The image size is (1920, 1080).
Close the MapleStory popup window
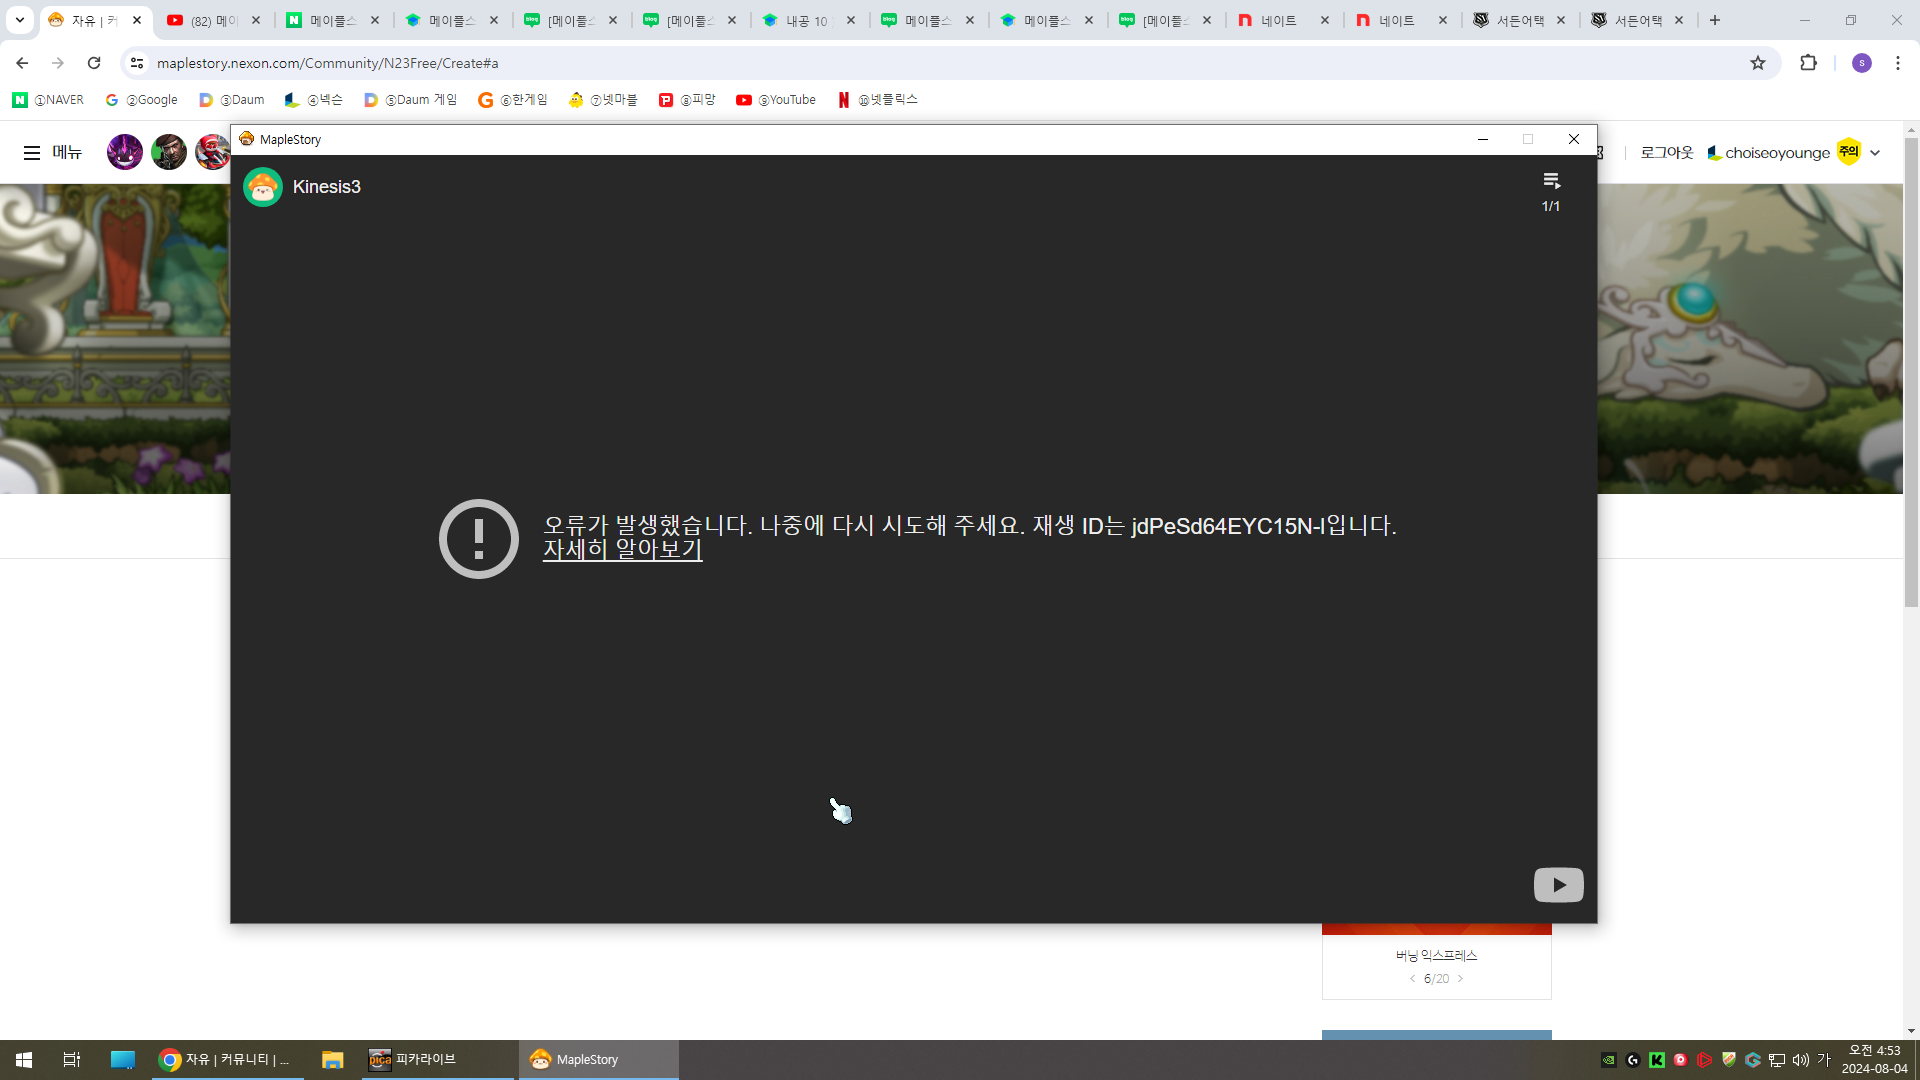click(x=1574, y=139)
